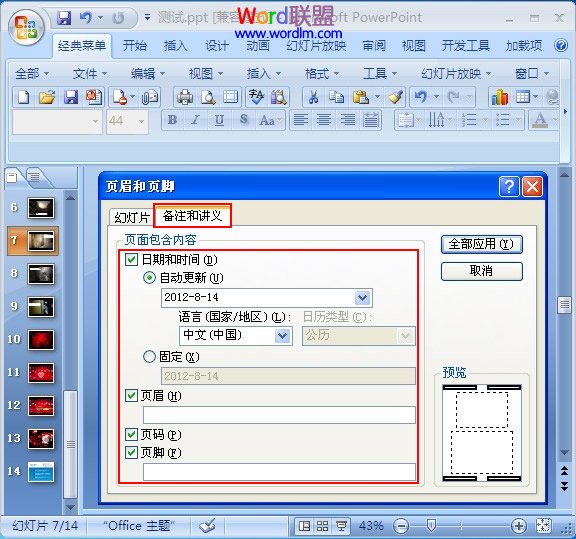The image size is (576, 539).
Task: Open file folder icon in toolbar
Action: (47, 97)
